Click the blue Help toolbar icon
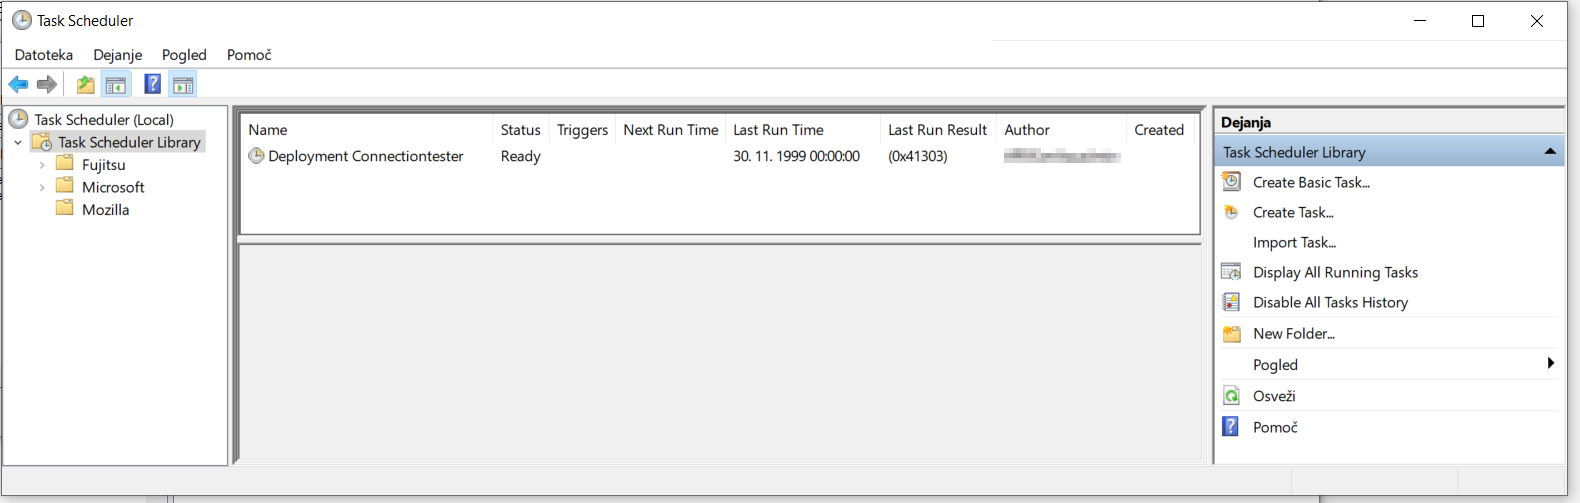 click(152, 84)
